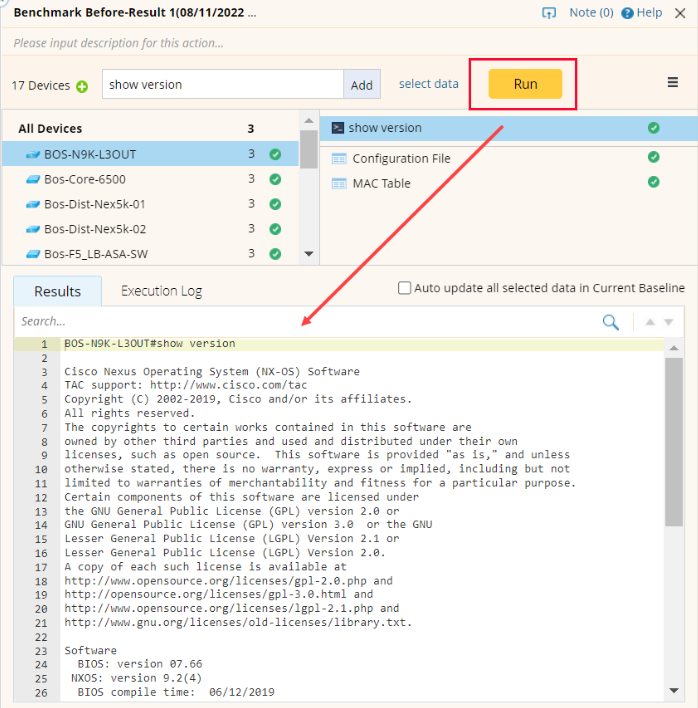This screenshot has width=698, height=708.
Task: Select device Bos-Dist-Nex5k-01
Action: tap(151, 204)
